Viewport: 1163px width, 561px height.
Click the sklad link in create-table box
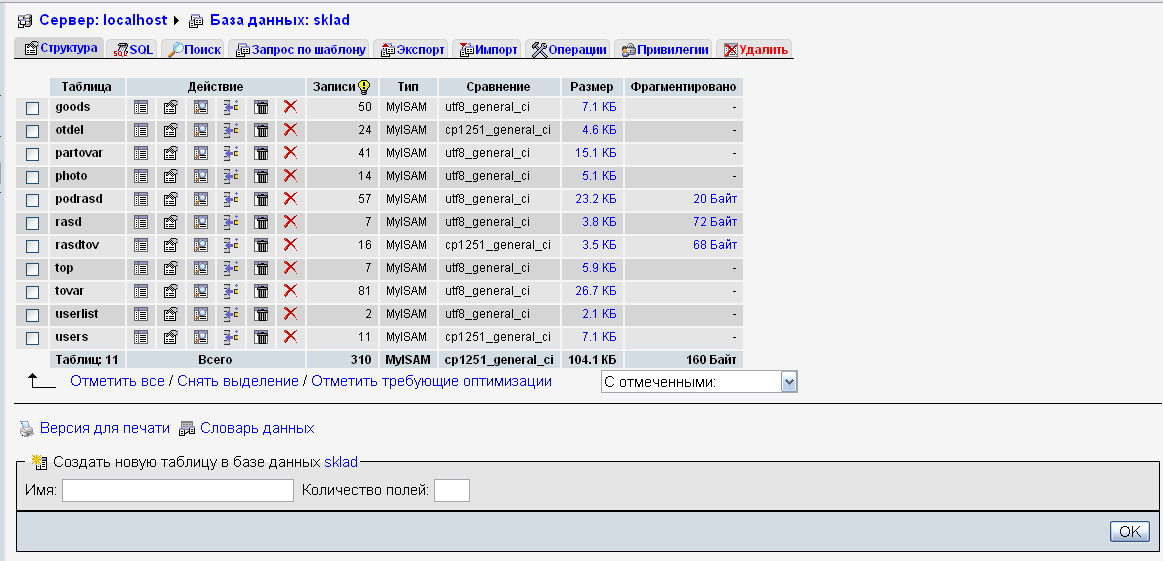point(341,462)
